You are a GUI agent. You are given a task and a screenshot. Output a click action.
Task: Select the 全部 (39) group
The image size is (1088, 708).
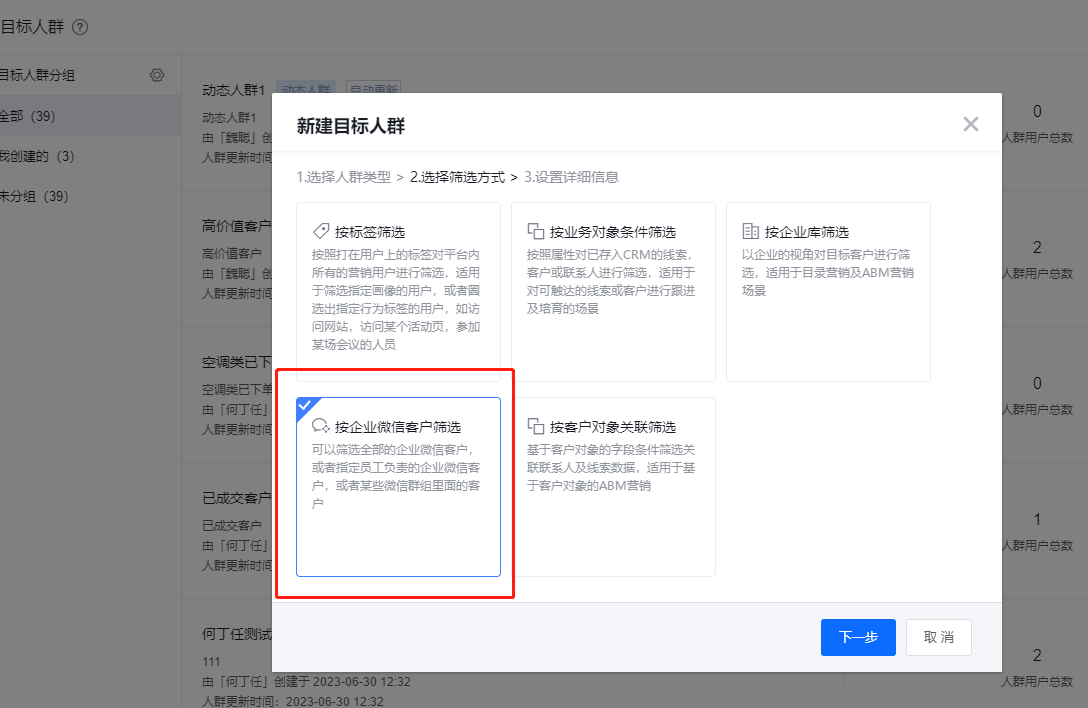(x=90, y=116)
